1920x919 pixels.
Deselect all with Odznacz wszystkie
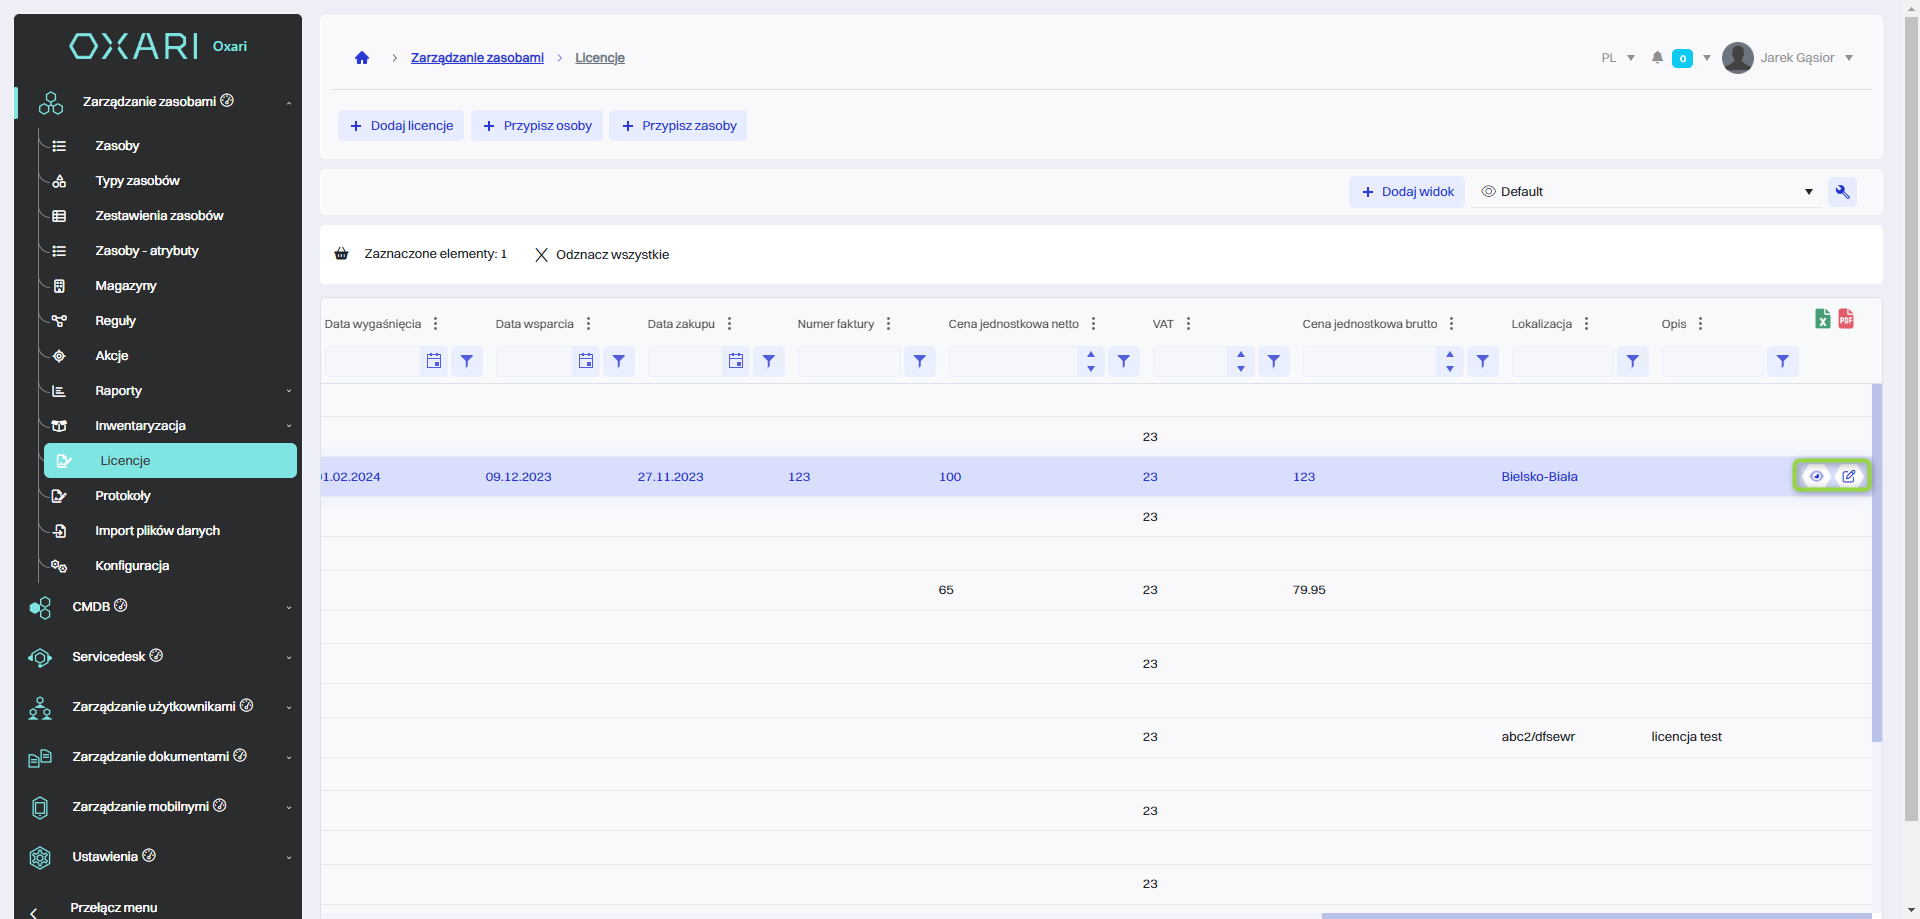point(602,255)
